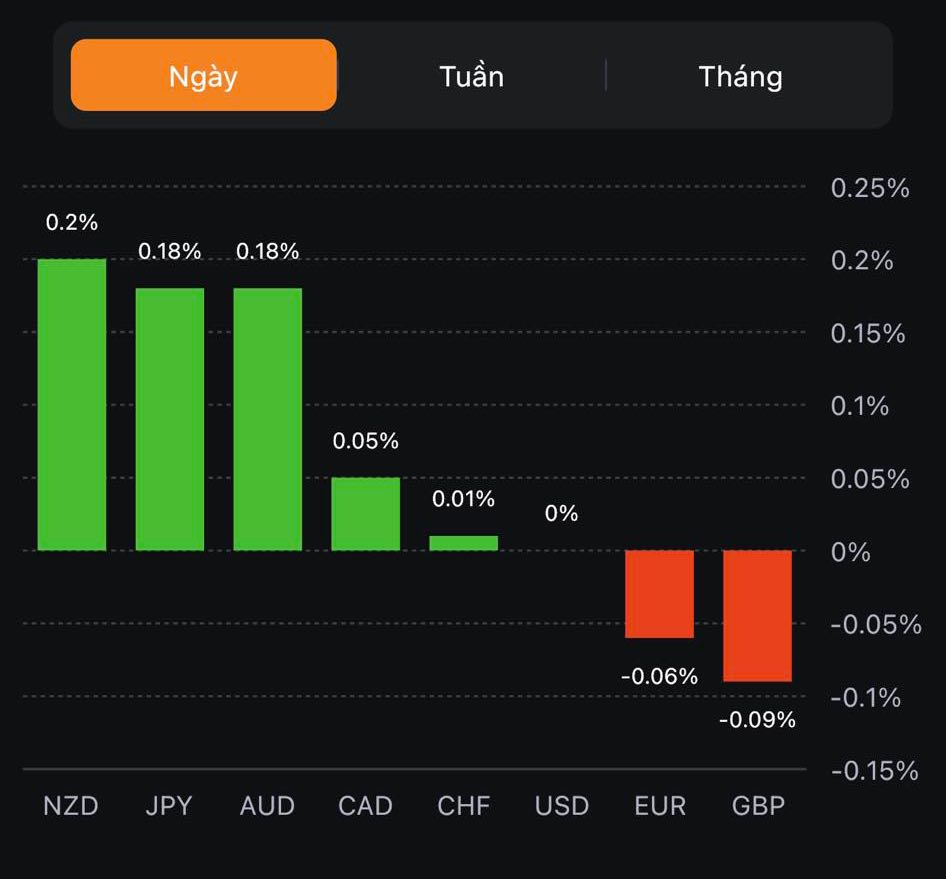The height and width of the screenshot is (879, 946).
Task: Switch to the Tuần tab
Action: click(x=471, y=76)
